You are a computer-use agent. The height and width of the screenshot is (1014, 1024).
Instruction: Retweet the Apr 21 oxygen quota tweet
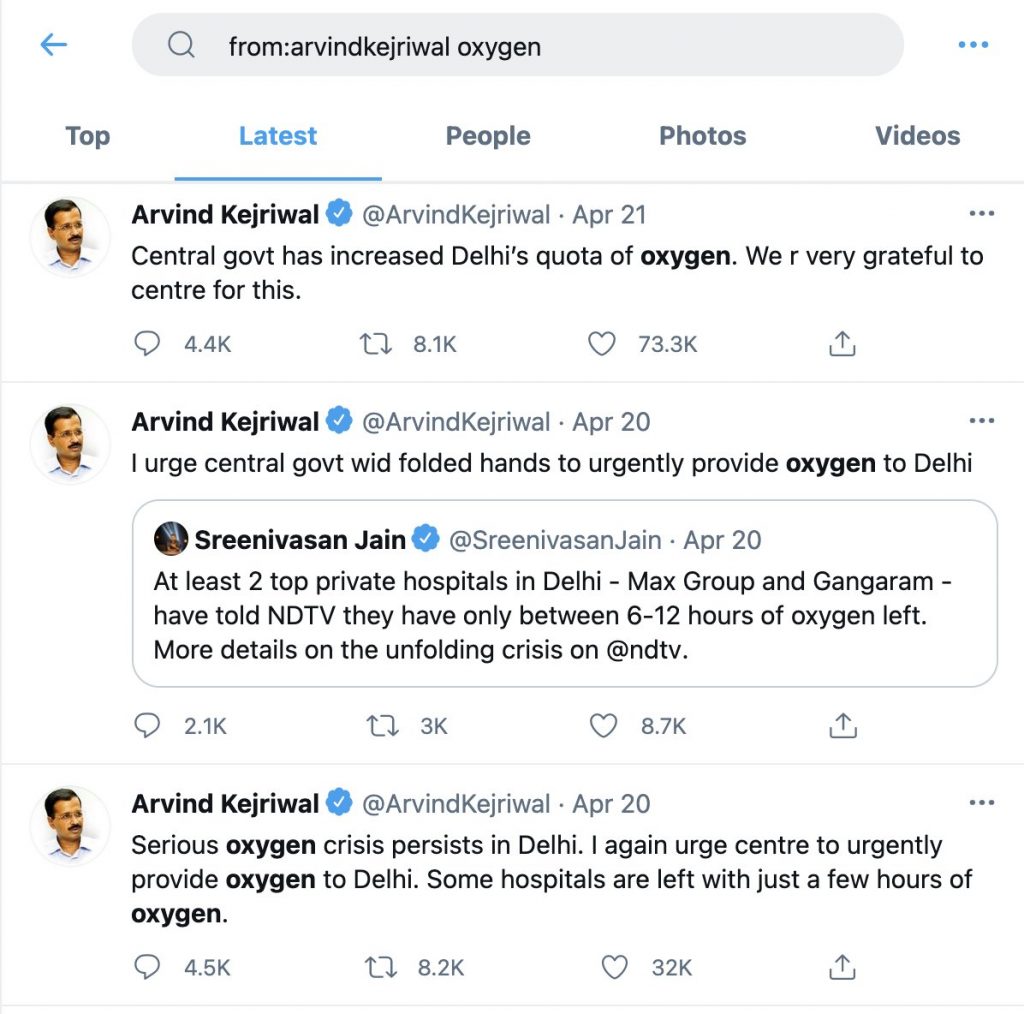[378, 344]
